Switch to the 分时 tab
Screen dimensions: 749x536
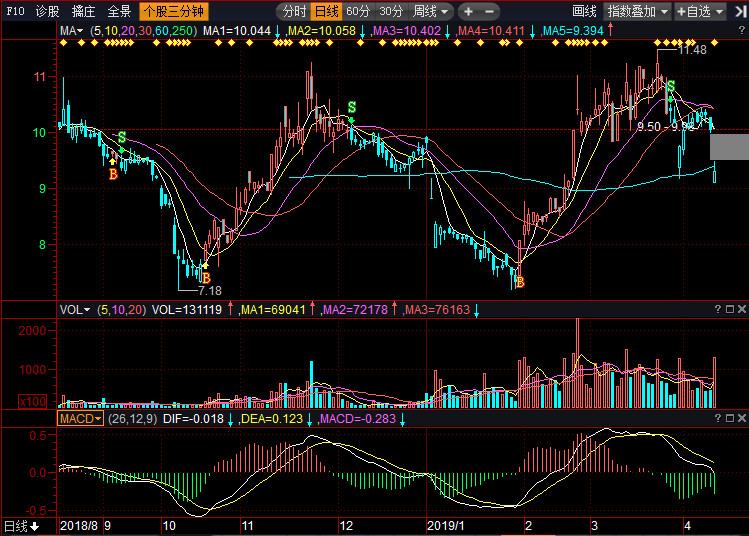coord(293,12)
